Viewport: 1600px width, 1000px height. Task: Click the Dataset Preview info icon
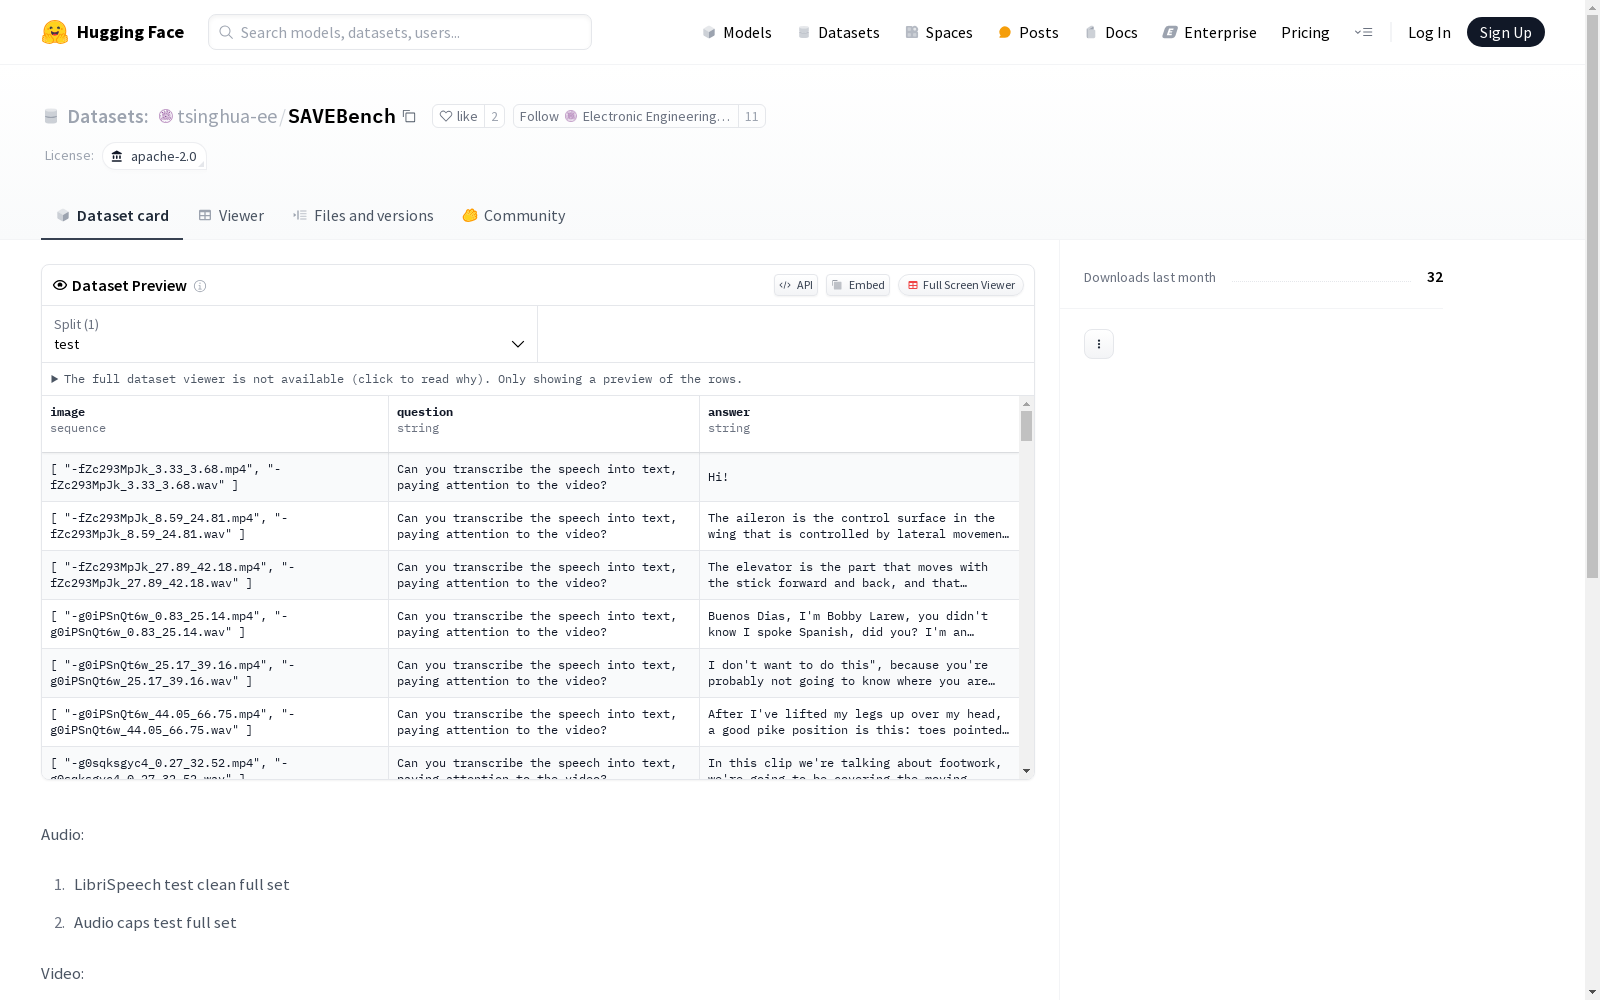(x=200, y=286)
